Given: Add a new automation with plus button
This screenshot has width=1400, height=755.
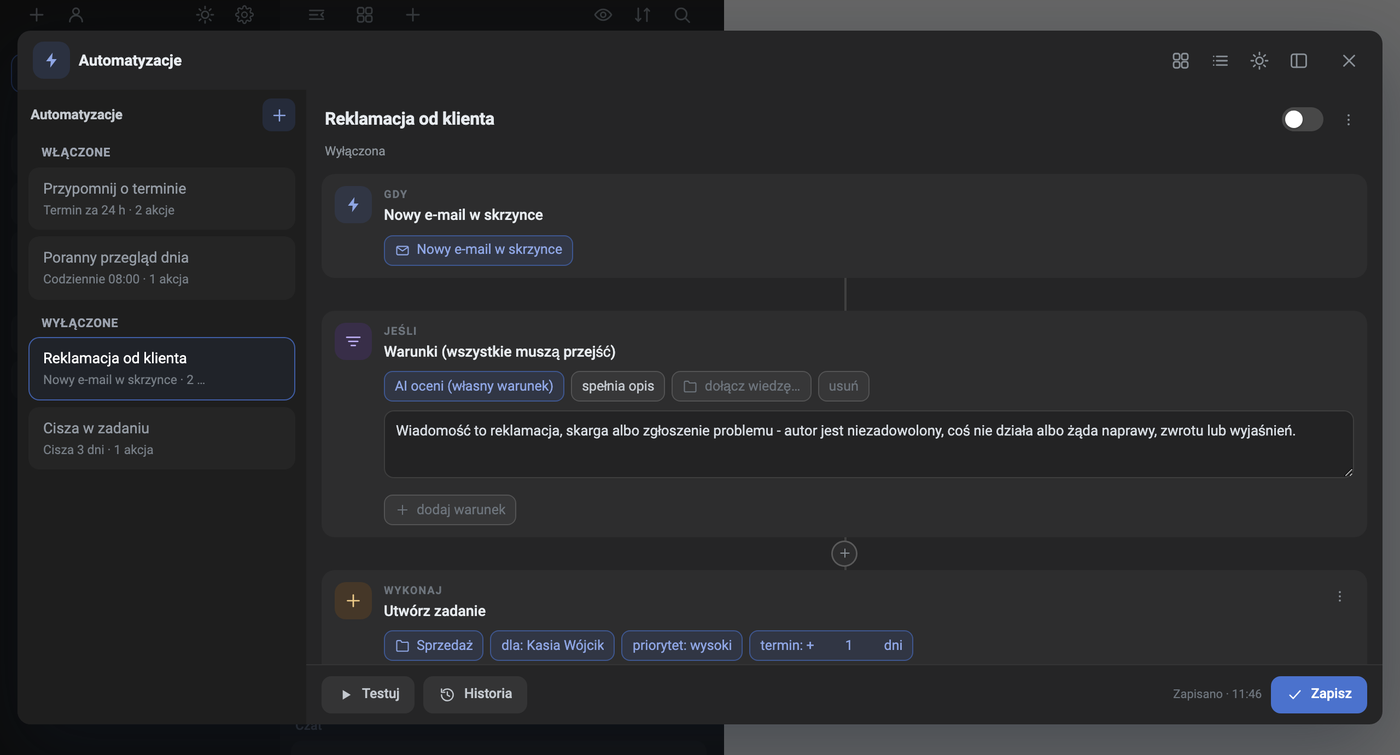Looking at the screenshot, I should point(279,115).
